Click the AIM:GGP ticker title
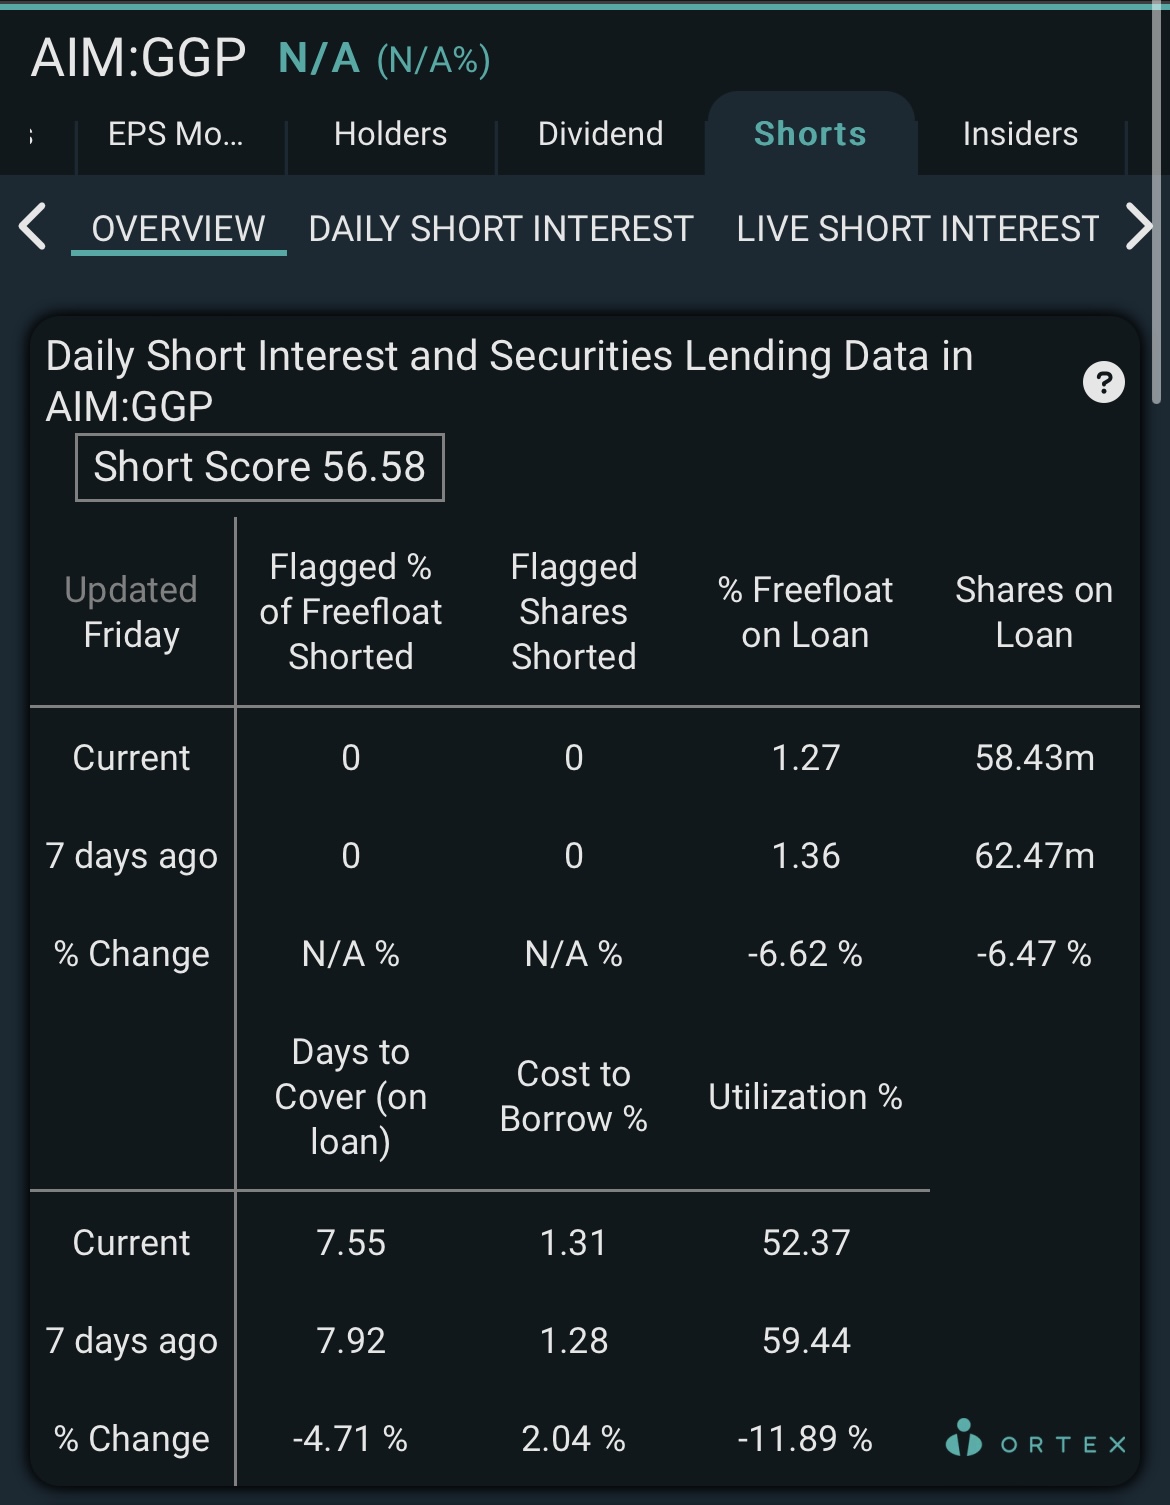The height and width of the screenshot is (1505, 1170). (139, 57)
